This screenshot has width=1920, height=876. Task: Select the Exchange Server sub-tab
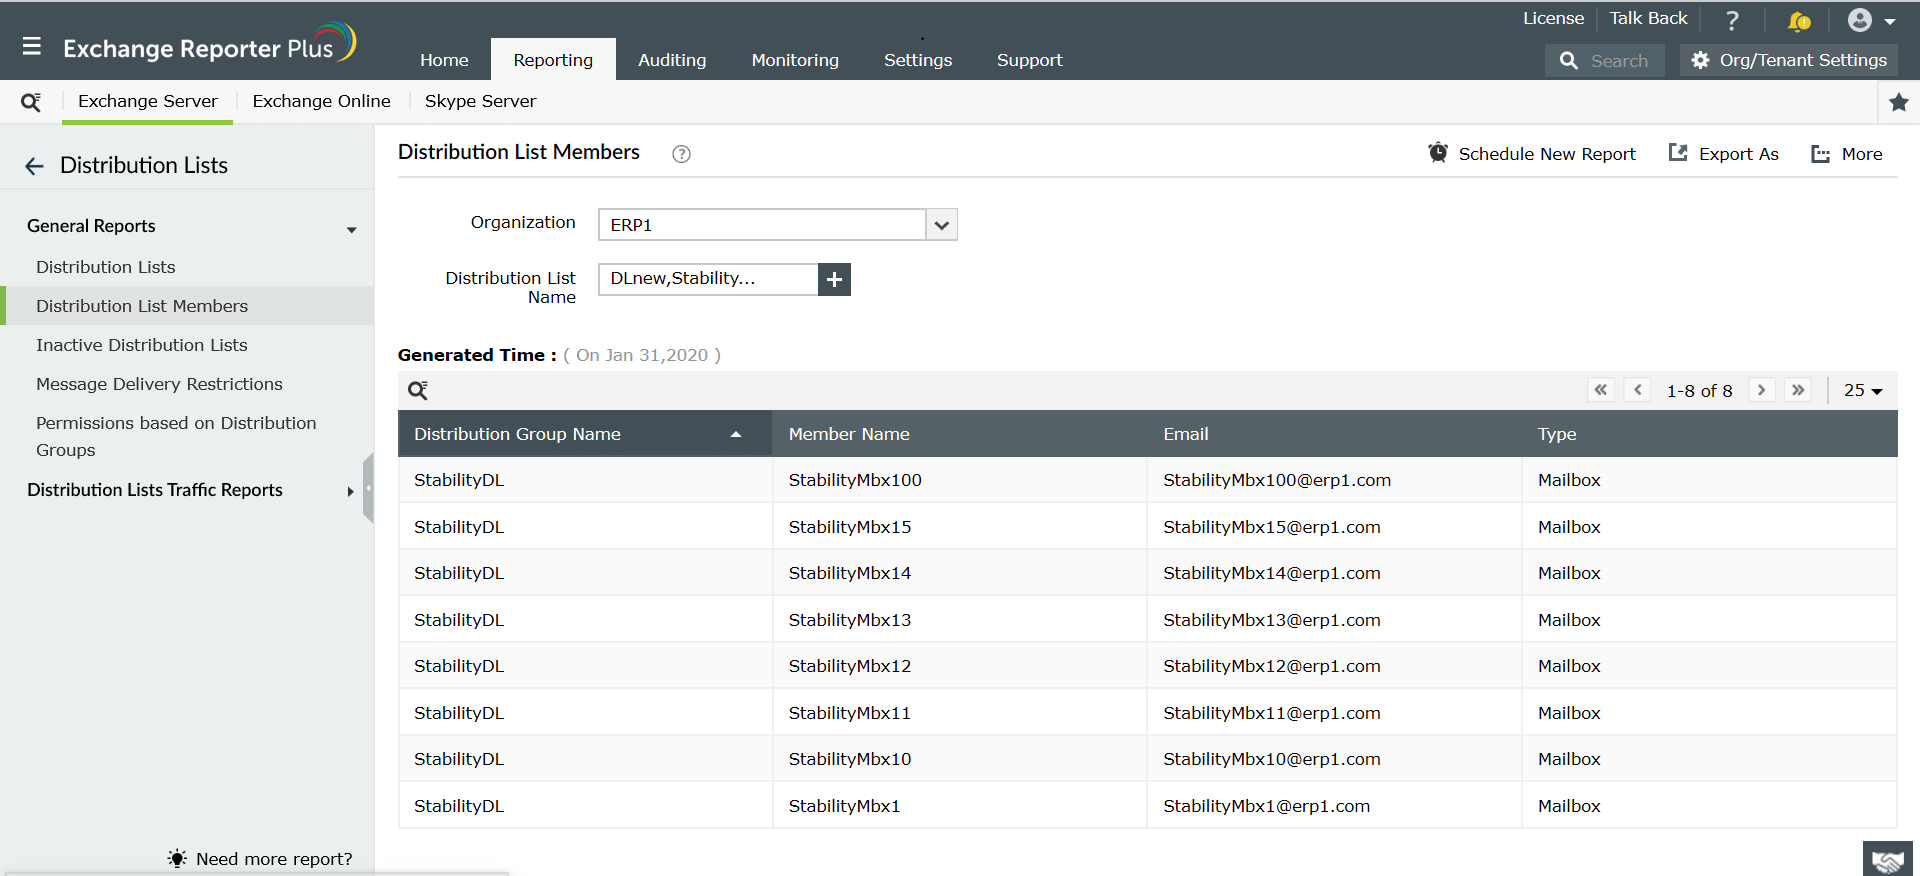[x=148, y=101]
